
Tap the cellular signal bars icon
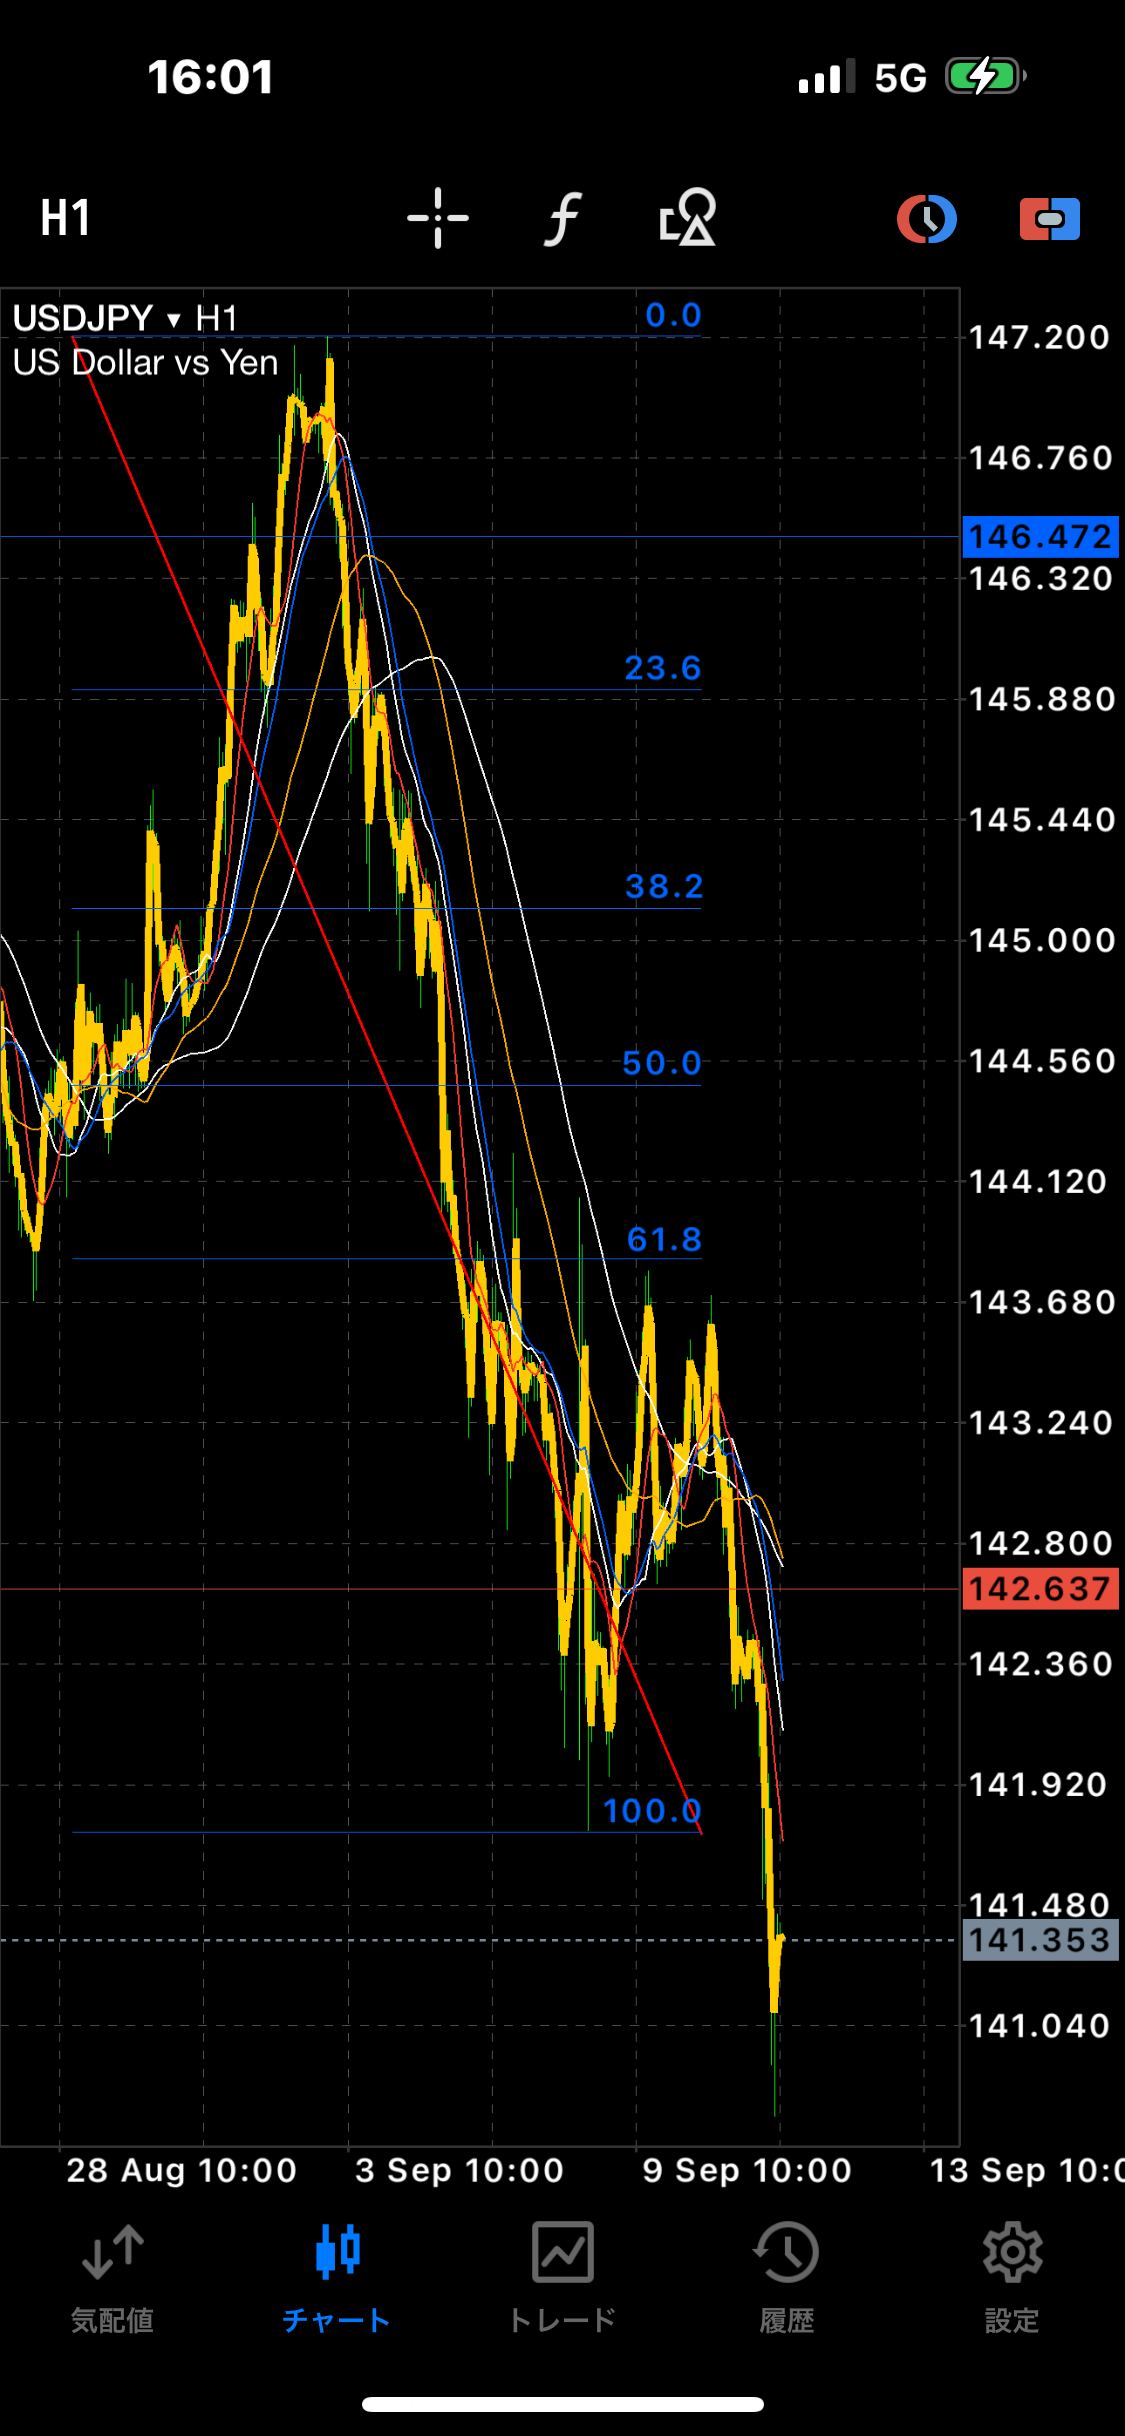(827, 76)
